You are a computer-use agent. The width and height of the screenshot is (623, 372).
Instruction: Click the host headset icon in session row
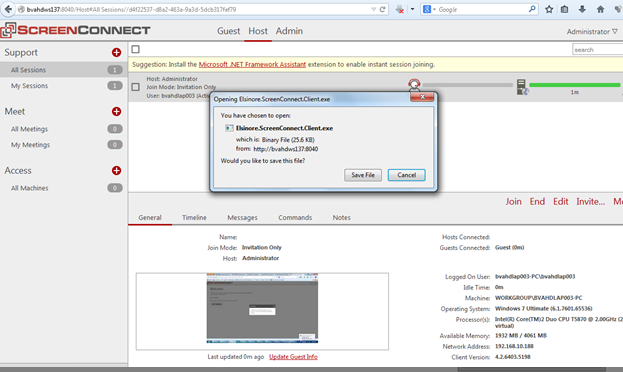pyautogui.click(x=414, y=85)
